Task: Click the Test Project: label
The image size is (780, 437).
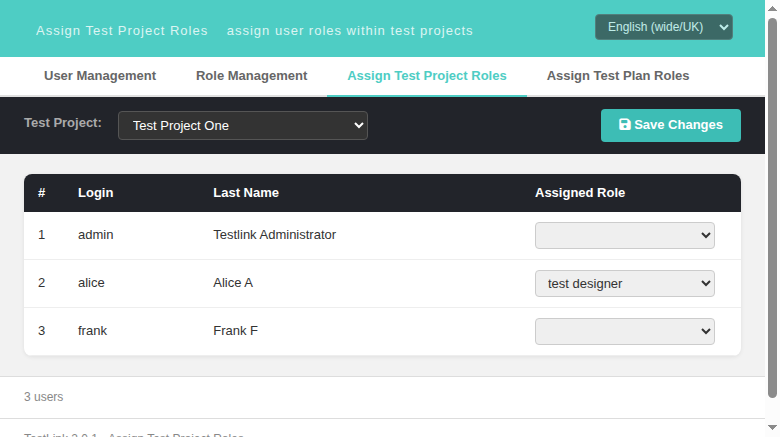Action: [63, 122]
